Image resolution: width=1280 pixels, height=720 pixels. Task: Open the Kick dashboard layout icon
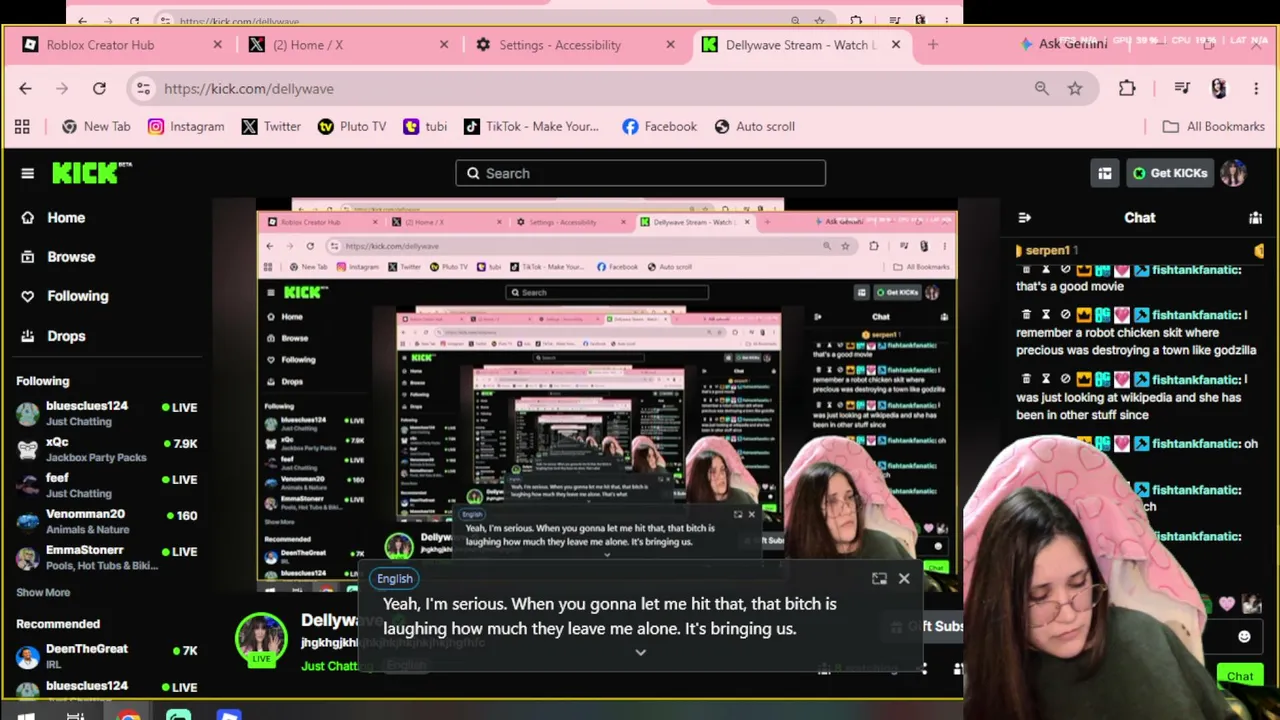pyautogui.click(x=1105, y=173)
